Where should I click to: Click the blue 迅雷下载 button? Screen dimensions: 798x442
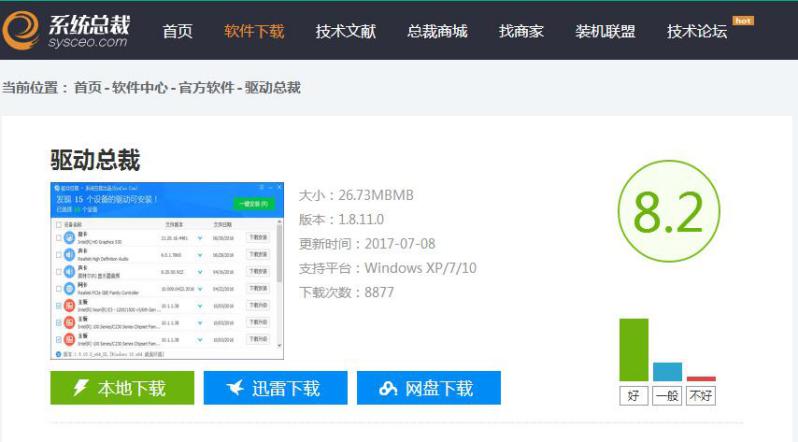[x=275, y=388]
